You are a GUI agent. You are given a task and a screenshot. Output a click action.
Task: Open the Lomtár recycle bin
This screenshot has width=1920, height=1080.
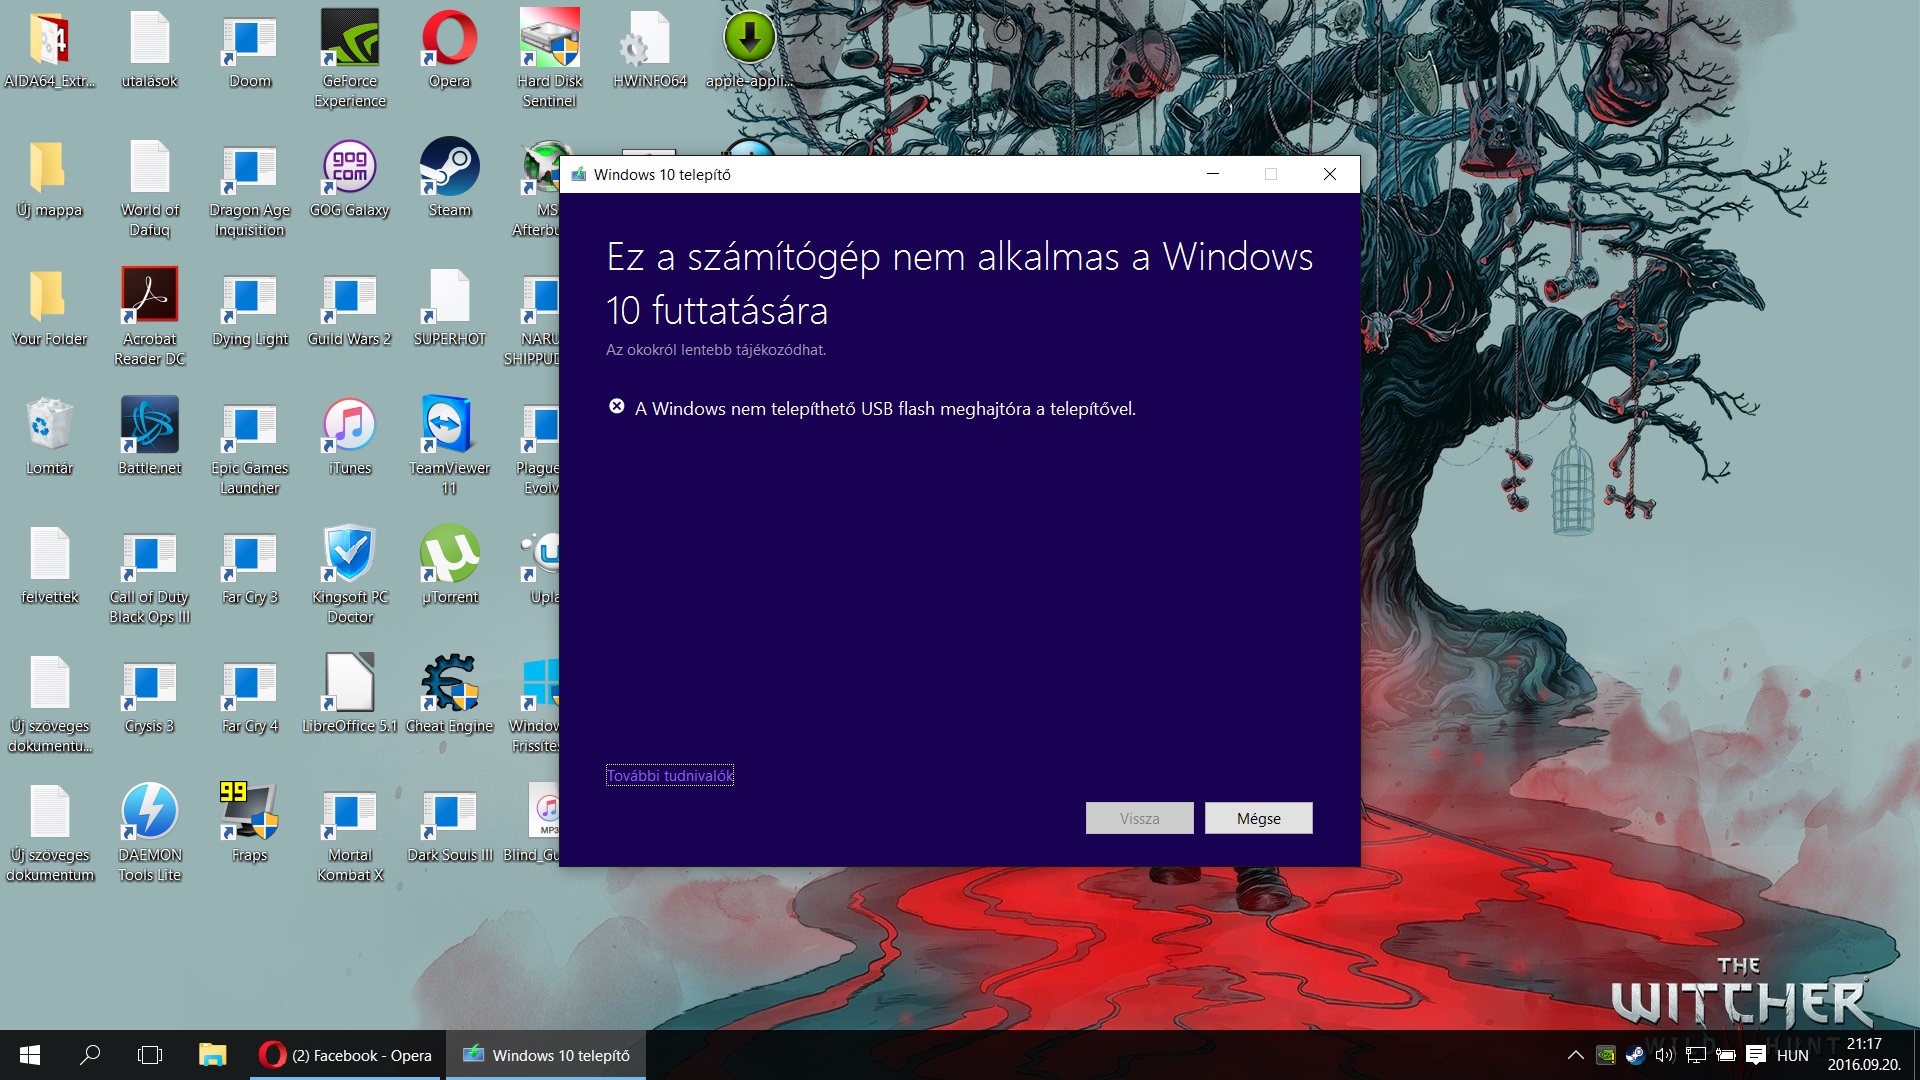pos(49,437)
